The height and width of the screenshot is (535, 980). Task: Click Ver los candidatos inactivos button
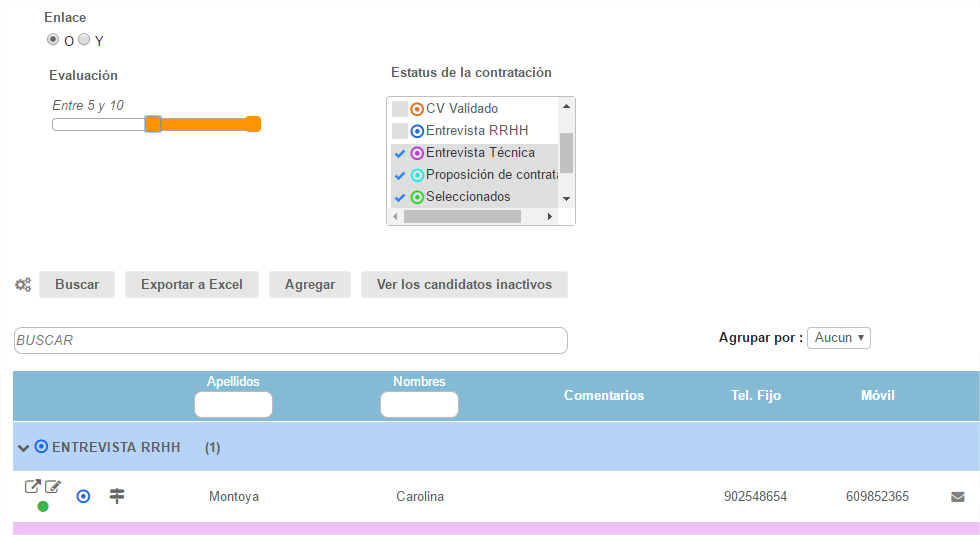[x=464, y=284]
